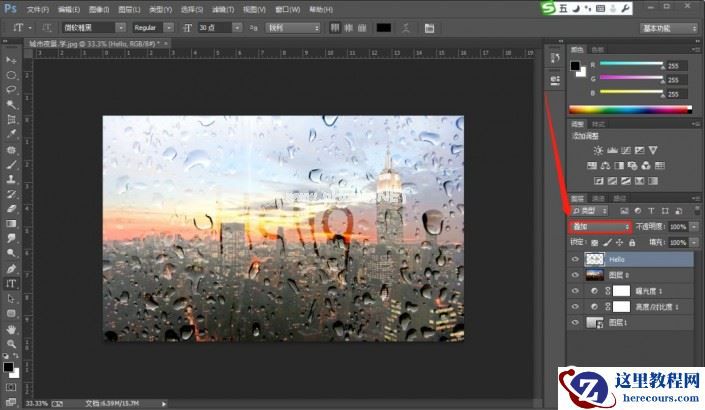Open the layer blend mode dropdown
Viewport: 705px width, 410px height.
[x=600, y=227]
